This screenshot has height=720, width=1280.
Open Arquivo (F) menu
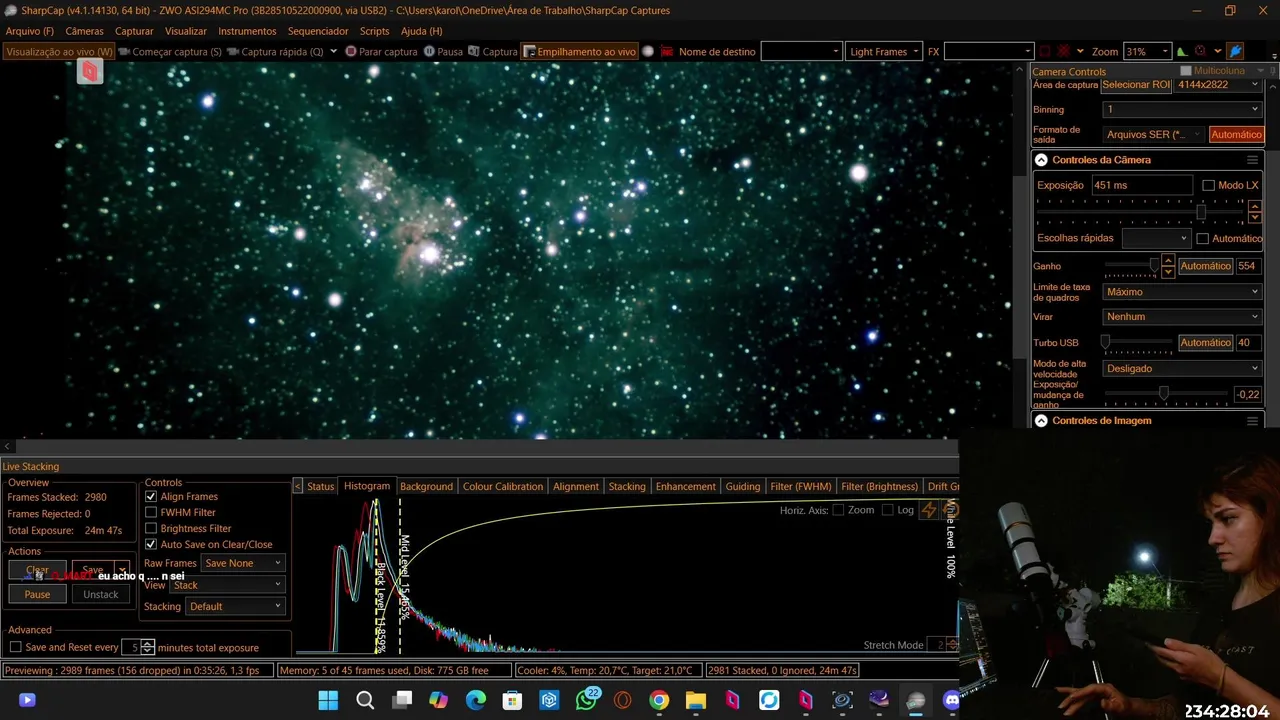[30, 31]
